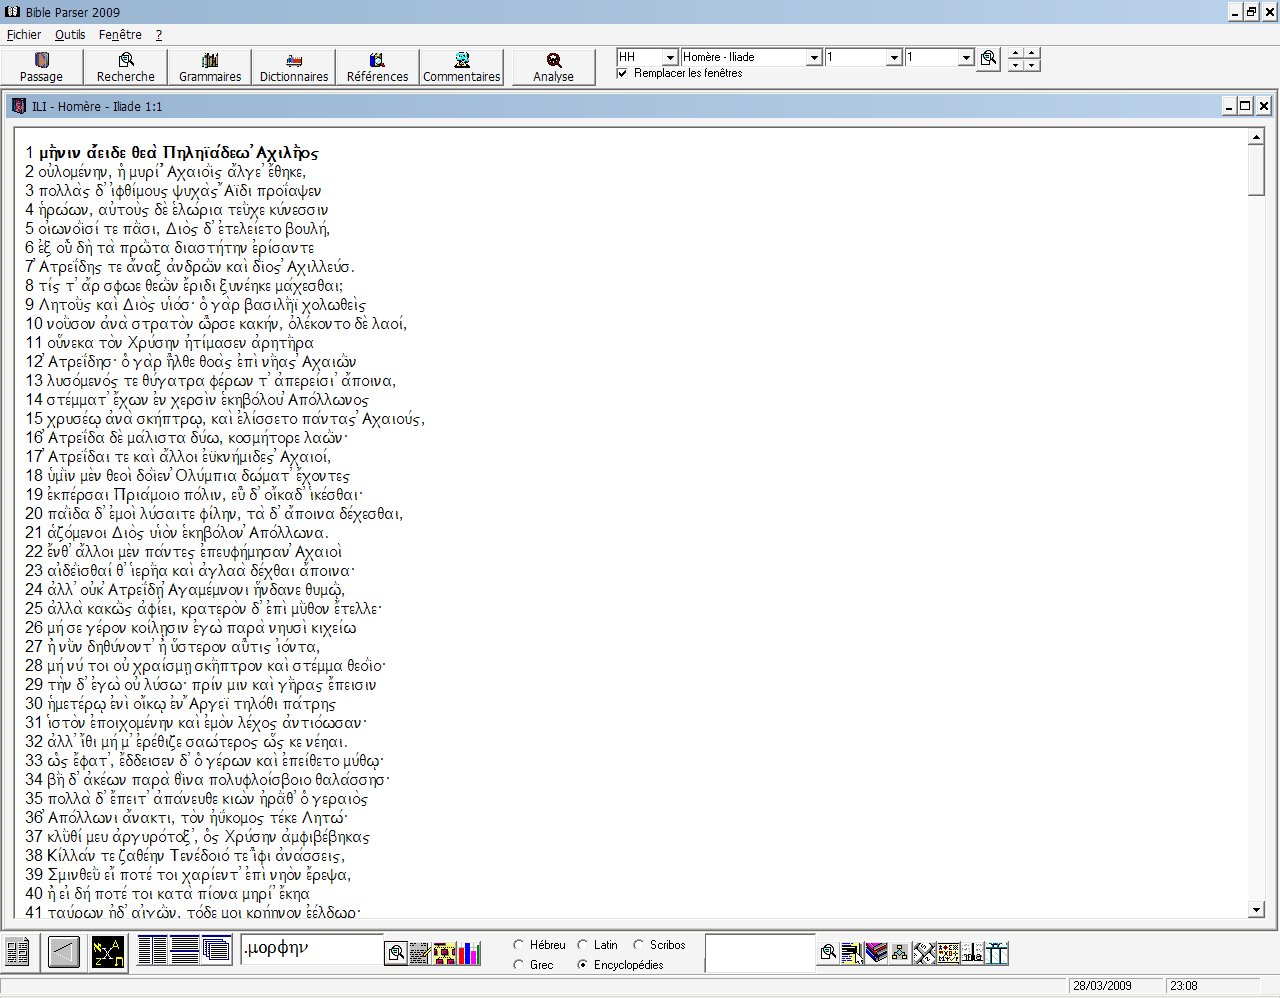Select the Hébreu radio button
The width and height of the screenshot is (1280, 998).
(519, 944)
